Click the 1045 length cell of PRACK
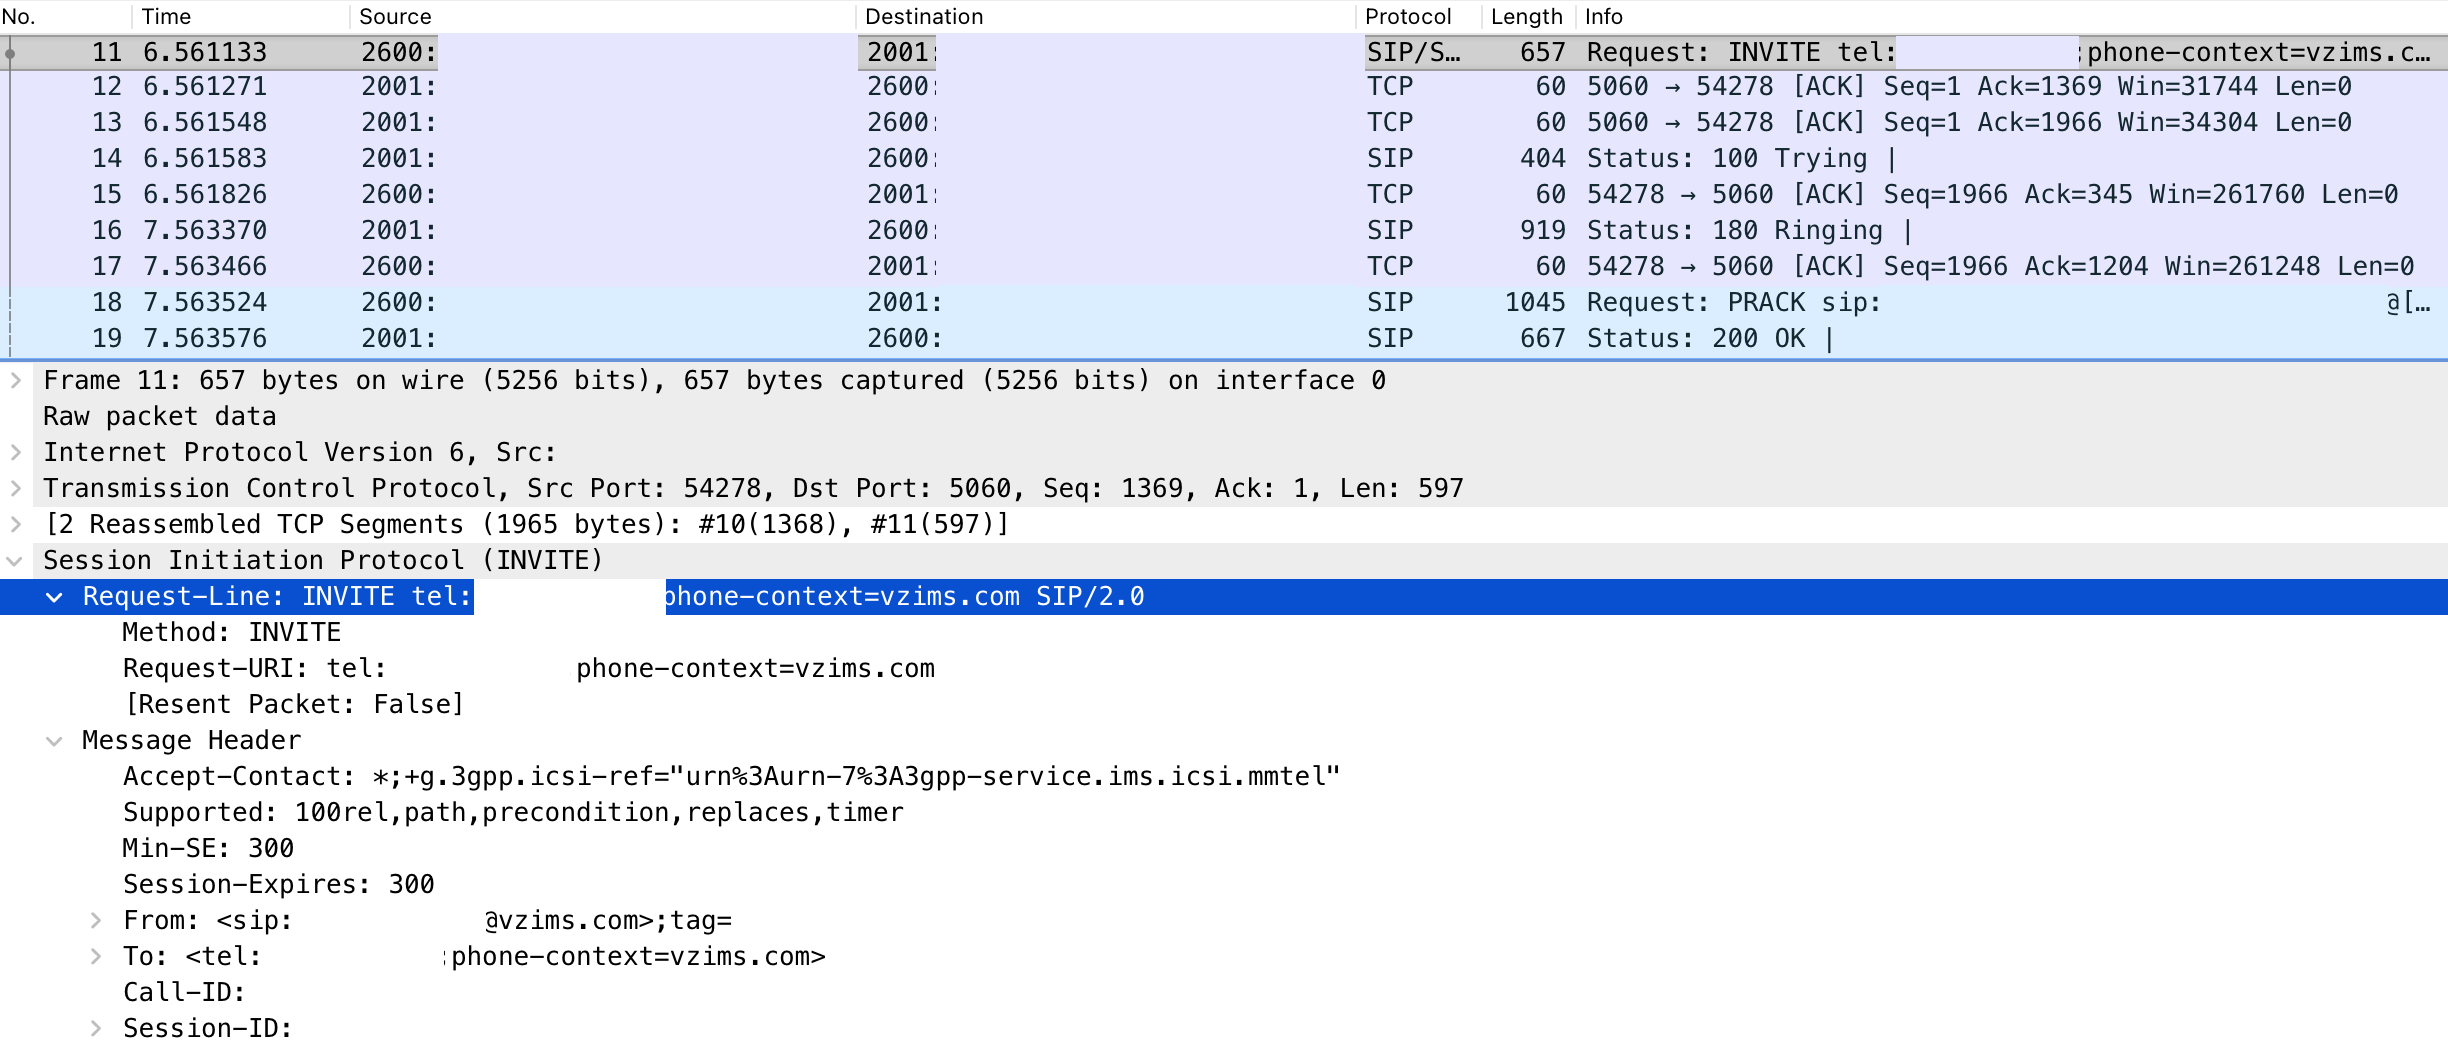This screenshot has width=2448, height=1050. coord(1535,303)
